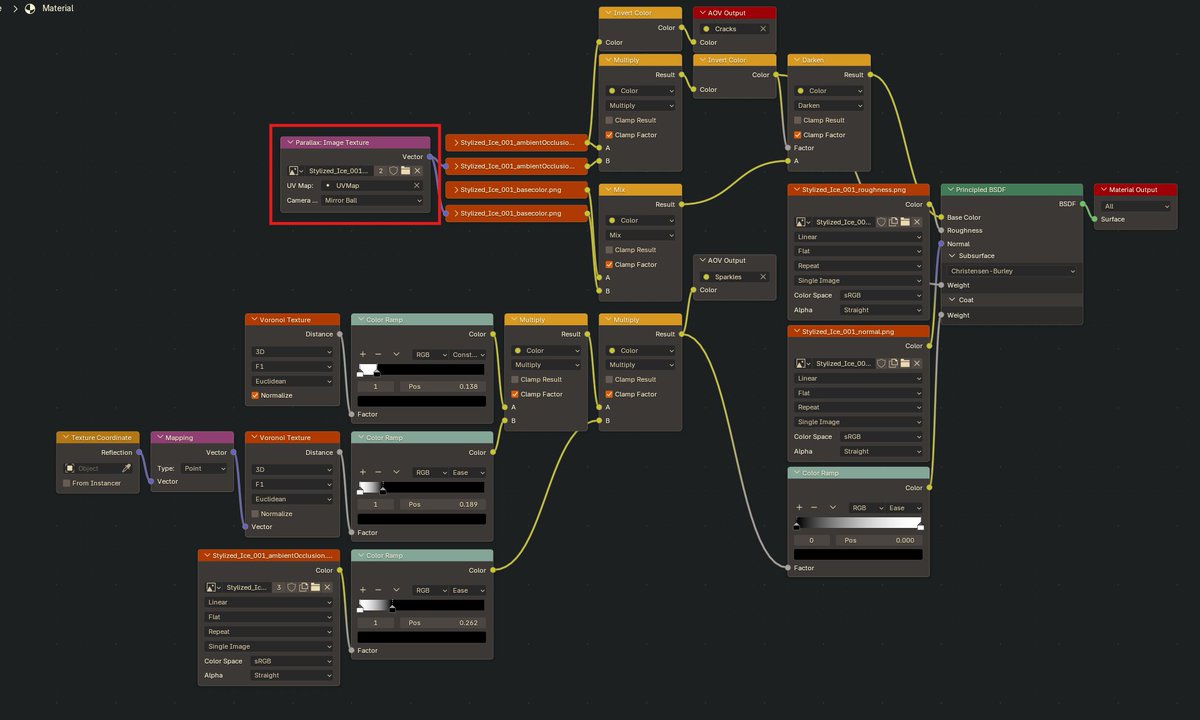The height and width of the screenshot is (720, 1200).
Task: Open Christensen-Burley subsurface method dropdown
Action: (x=1012, y=271)
